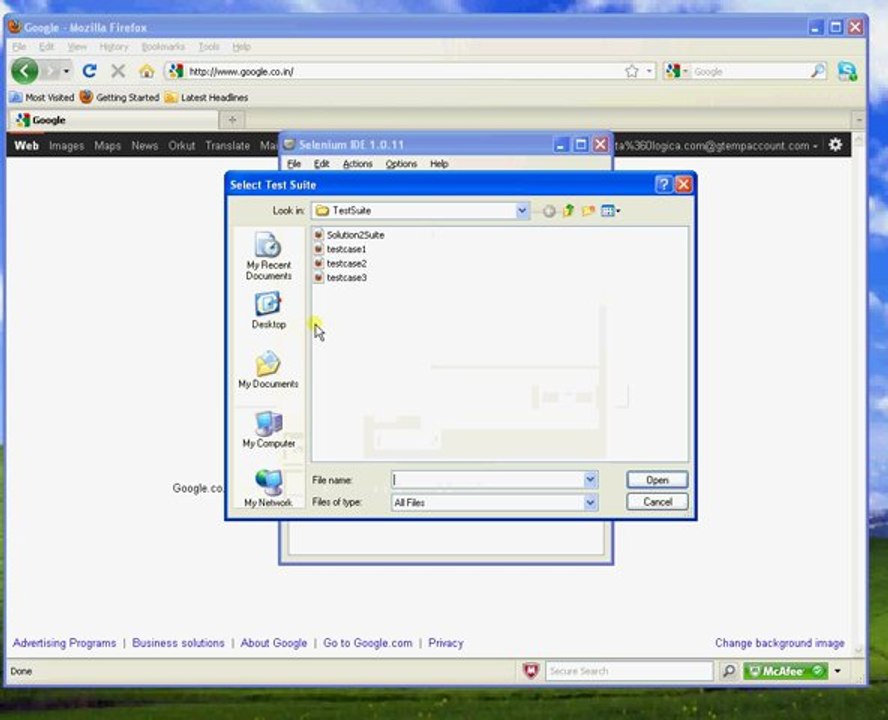Open the Skype toolbar icon in Firefox
Viewport: 888px width, 720px height.
point(848,71)
